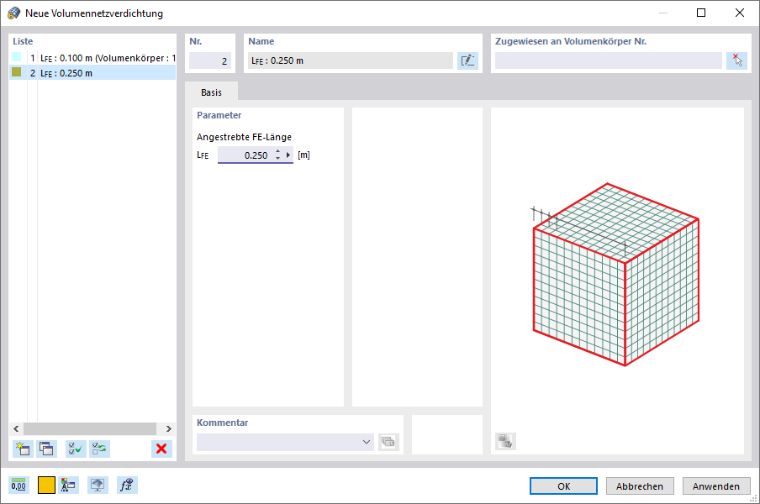
Task: Click the preview view settings icon
Action: 506,441
